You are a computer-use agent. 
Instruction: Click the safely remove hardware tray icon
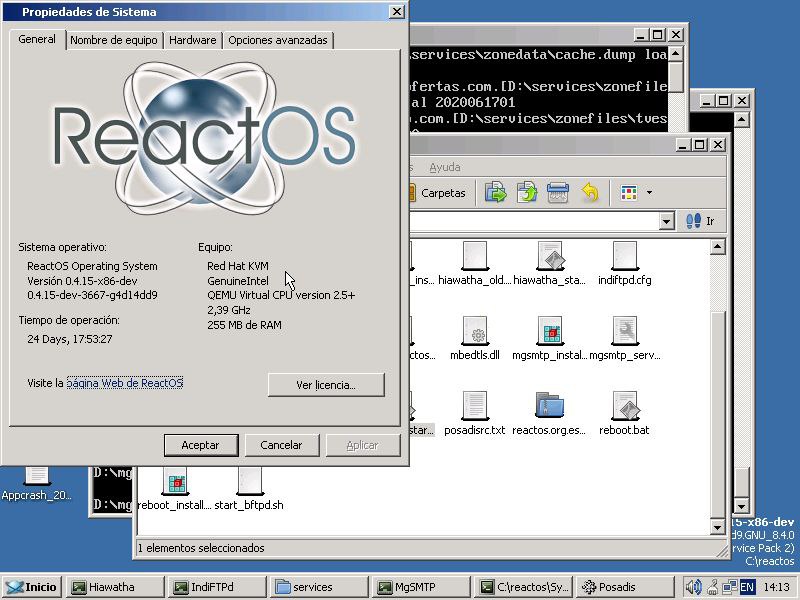(713, 587)
